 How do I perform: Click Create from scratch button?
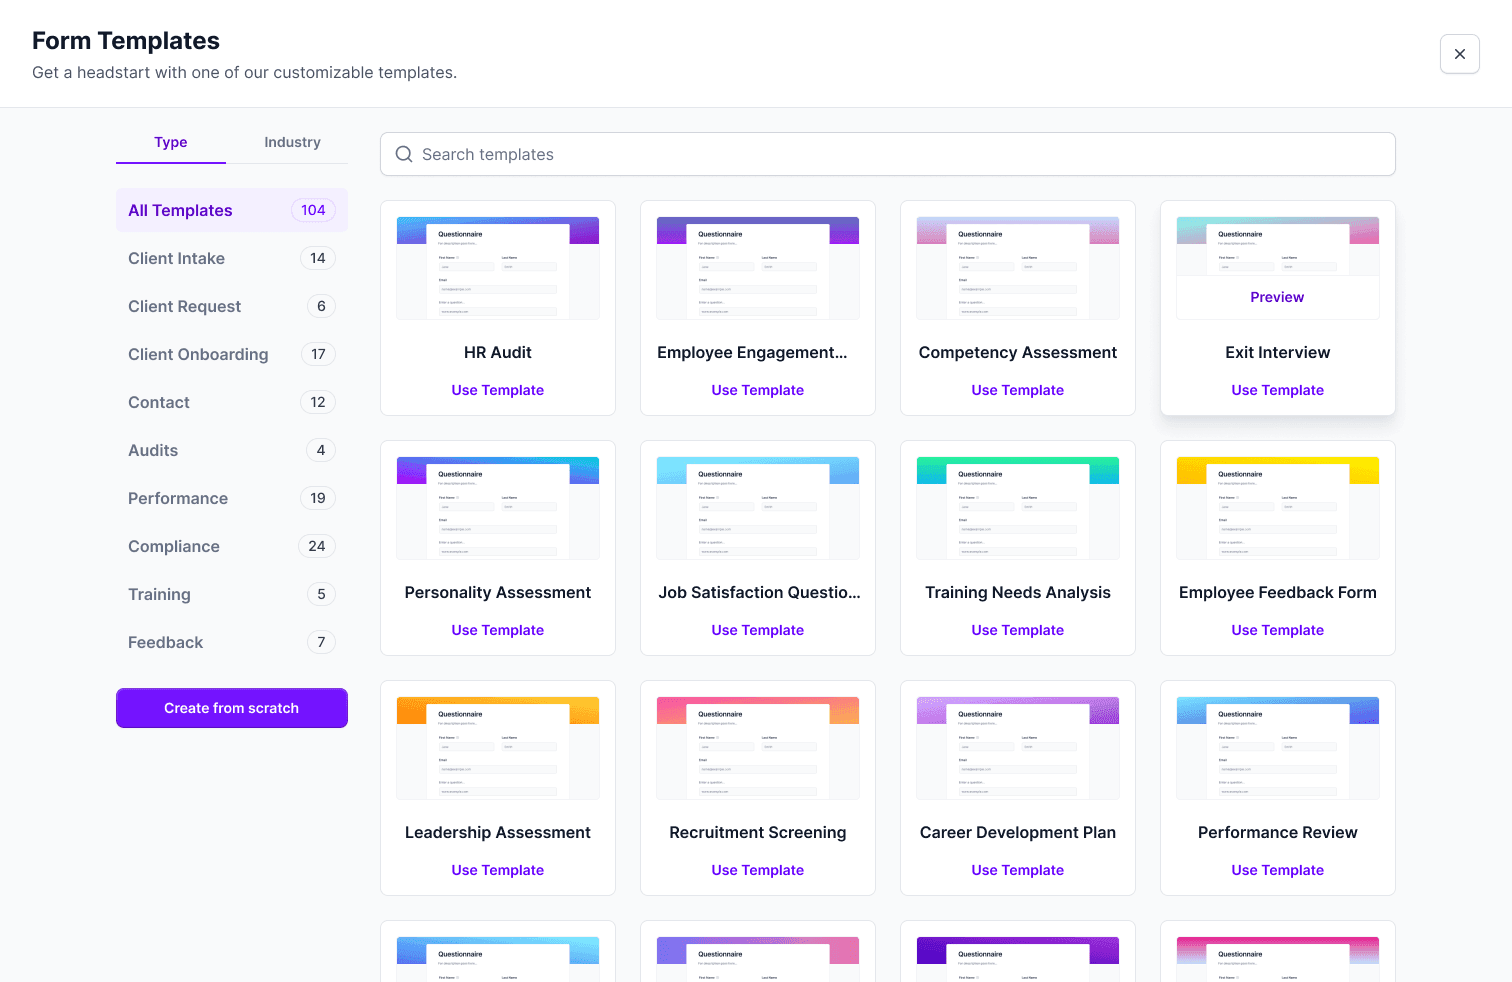coord(232,708)
